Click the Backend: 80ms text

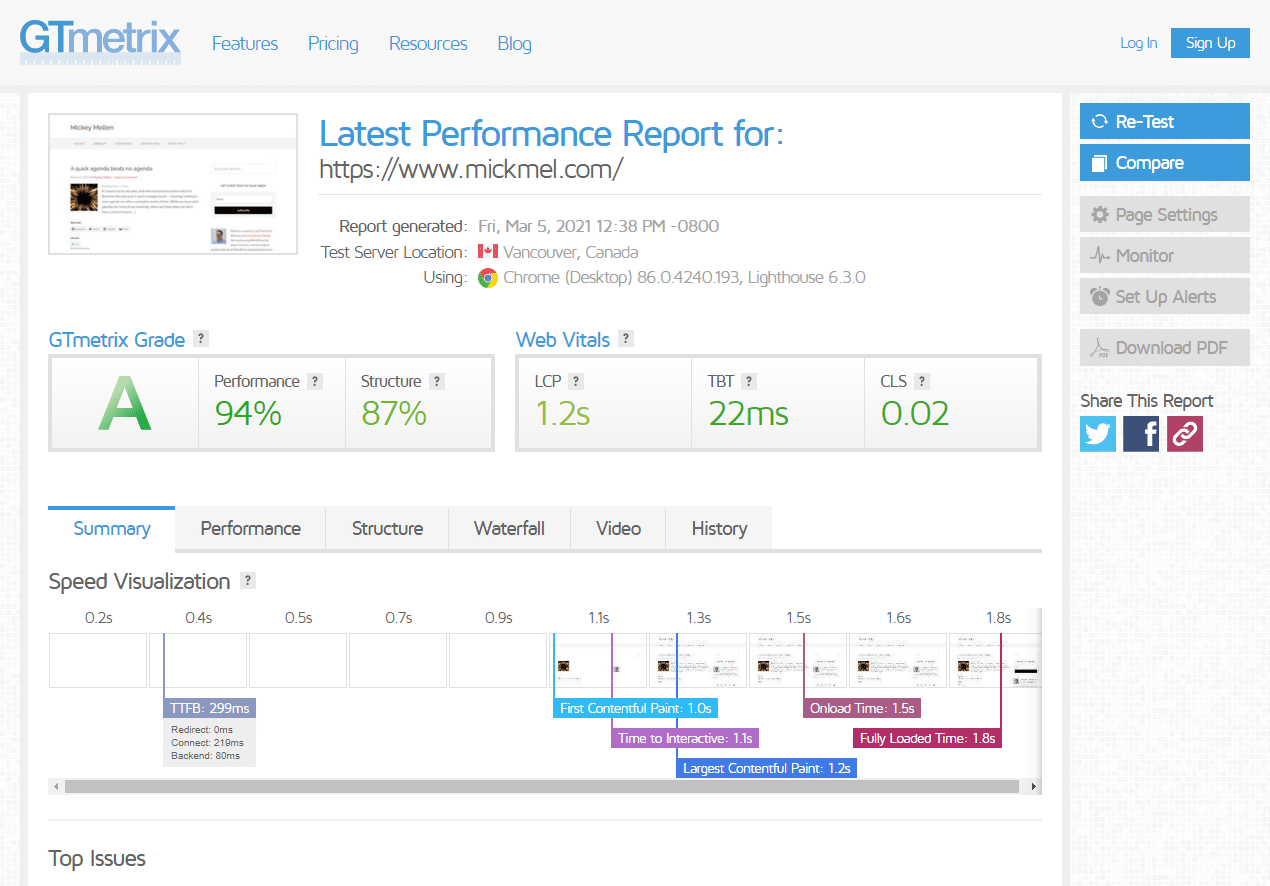click(x=206, y=755)
